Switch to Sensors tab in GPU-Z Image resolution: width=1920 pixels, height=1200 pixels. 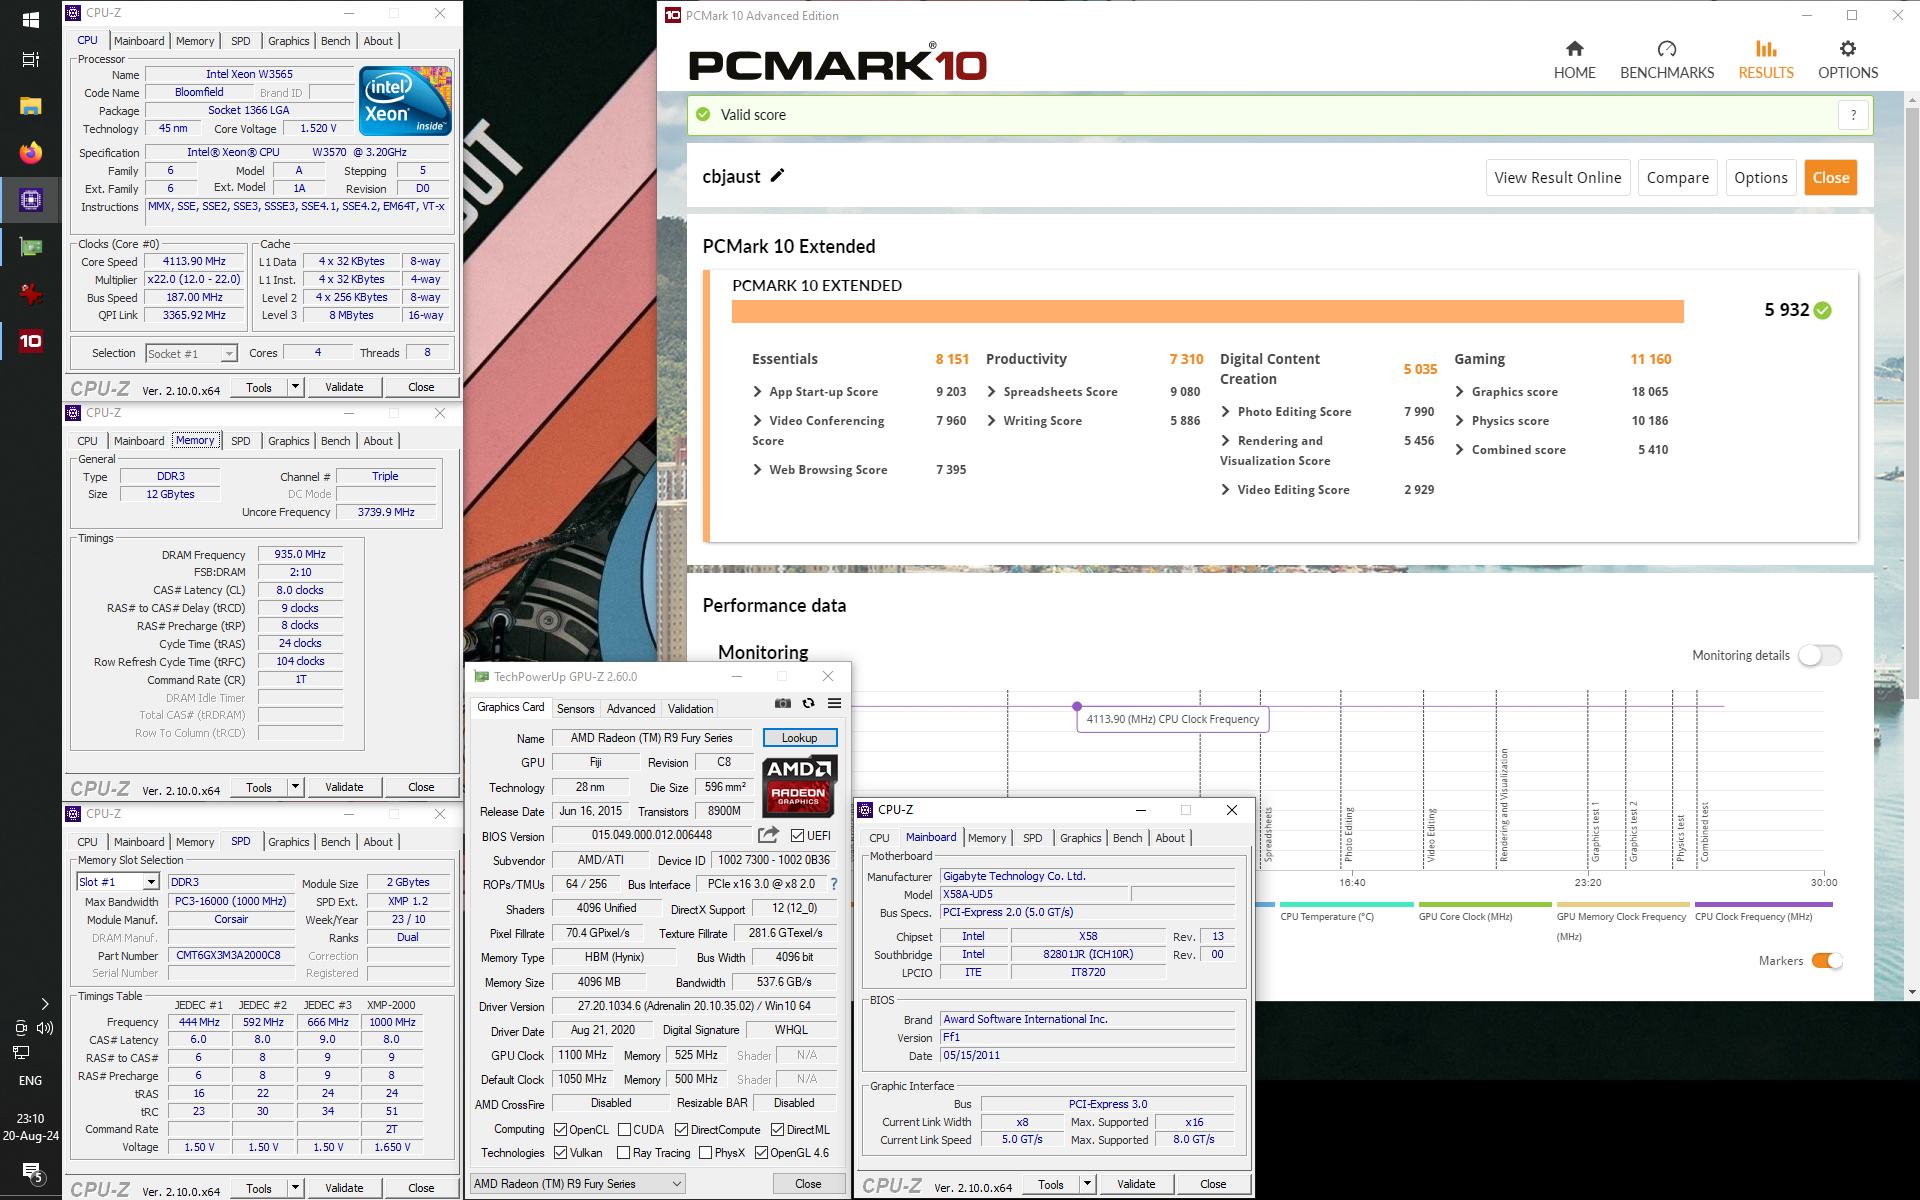[x=575, y=709]
